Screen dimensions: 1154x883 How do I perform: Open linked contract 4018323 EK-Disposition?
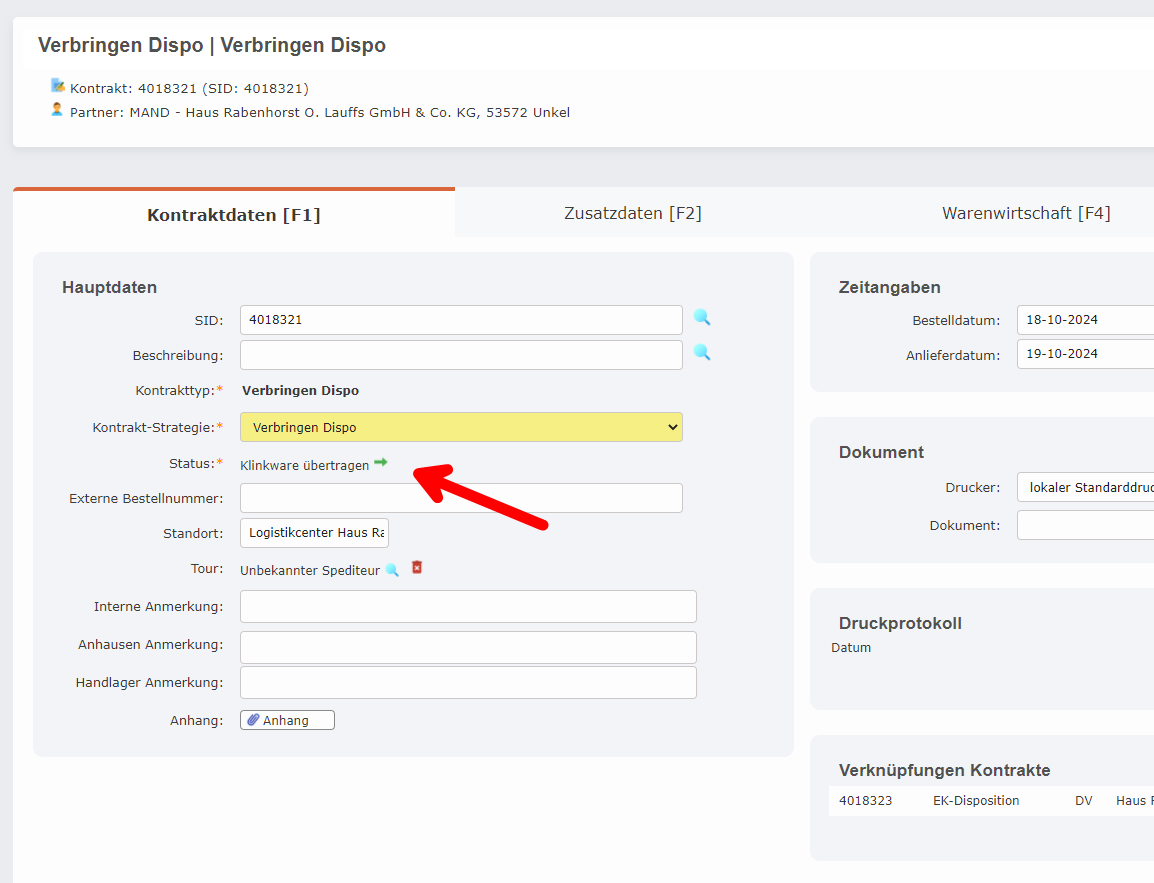point(865,800)
